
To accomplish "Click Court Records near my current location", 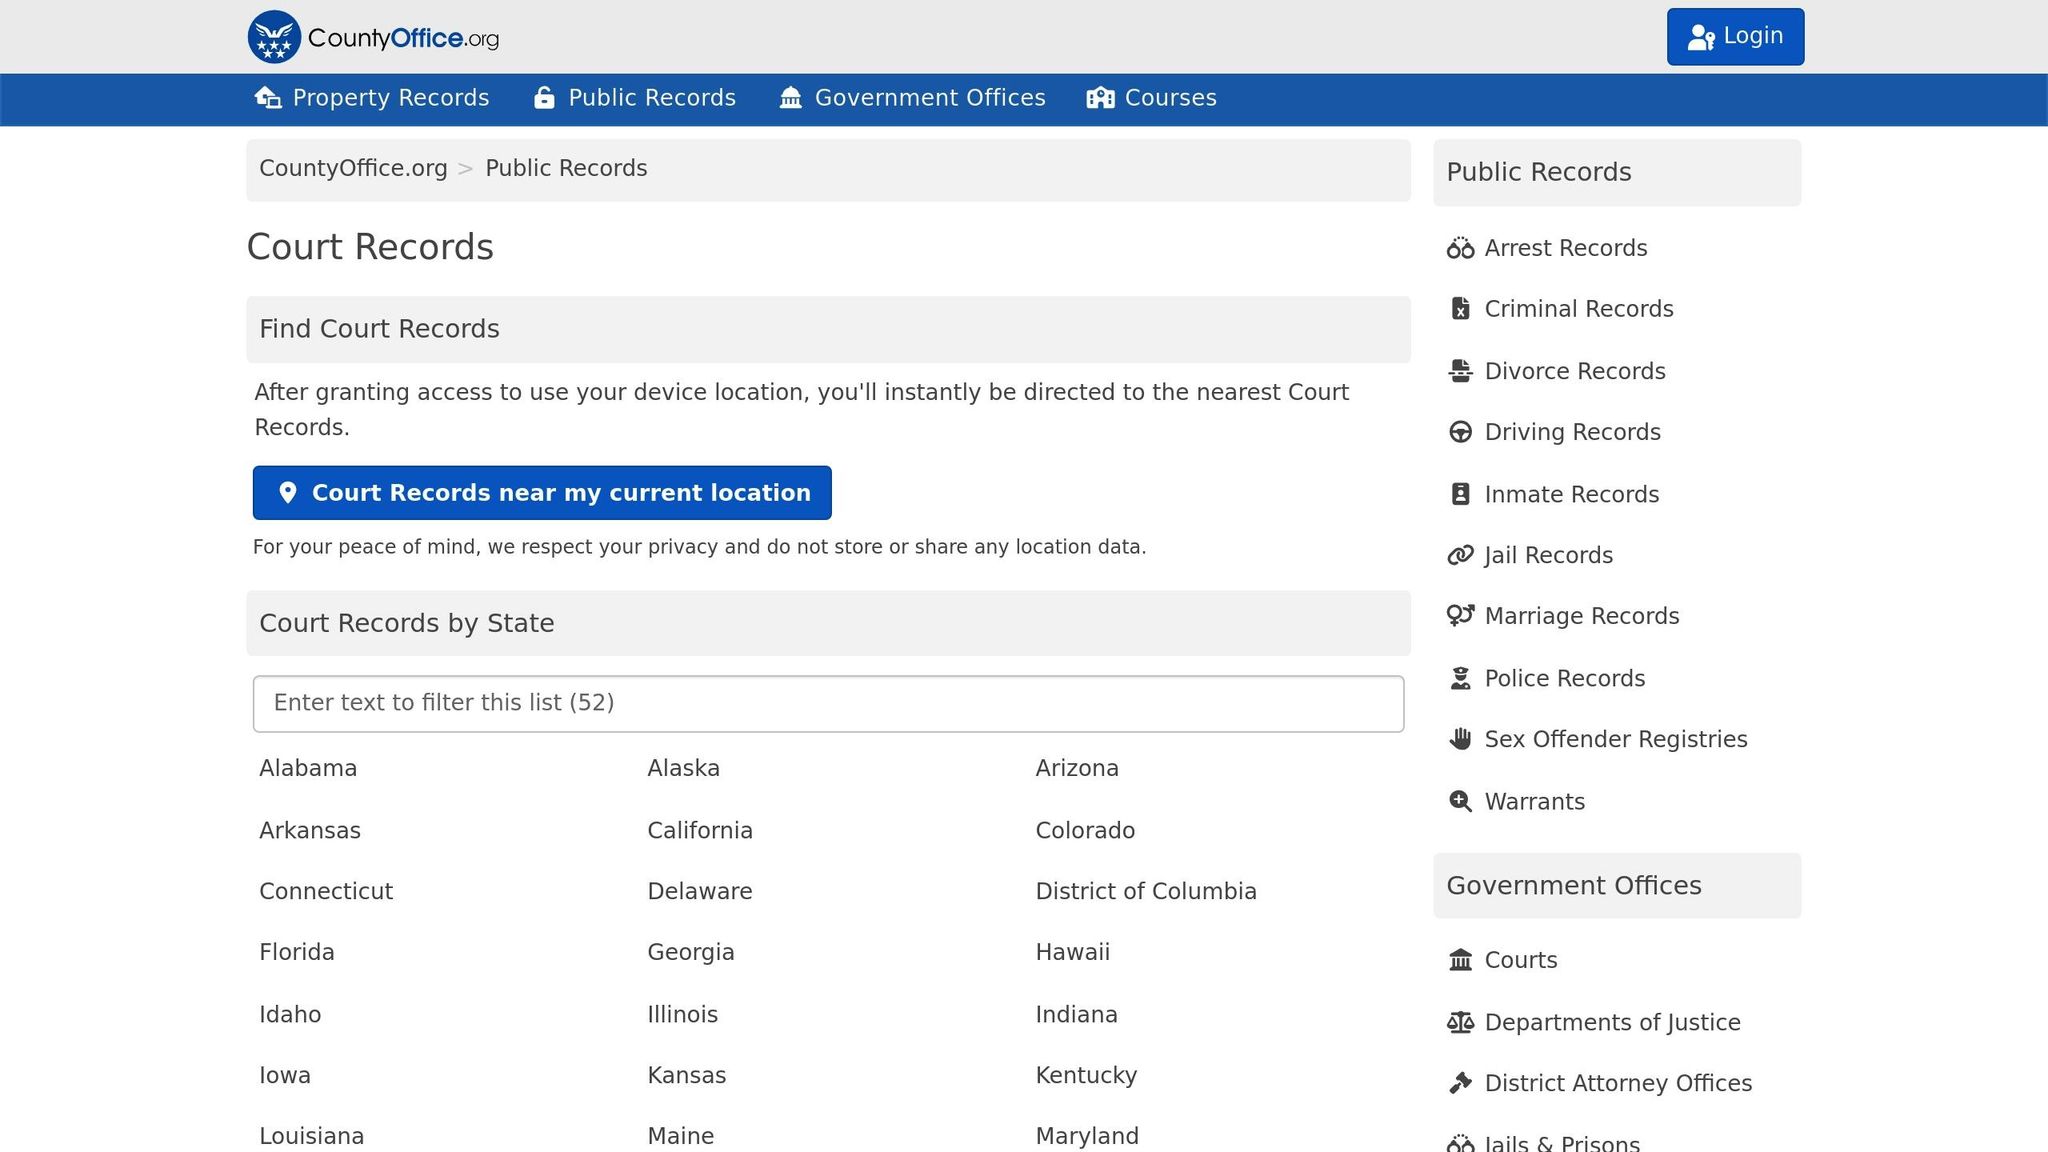I will (542, 492).
